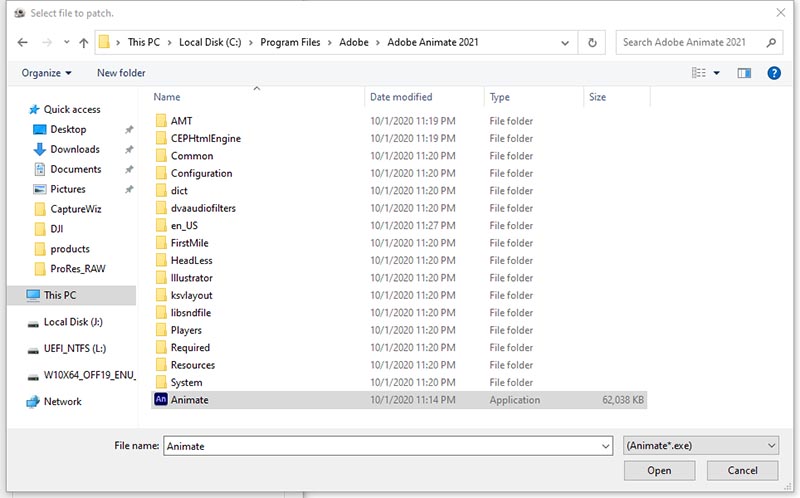Click the Open button
Image resolution: width=800 pixels, height=498 pixels.
point(659,470)
